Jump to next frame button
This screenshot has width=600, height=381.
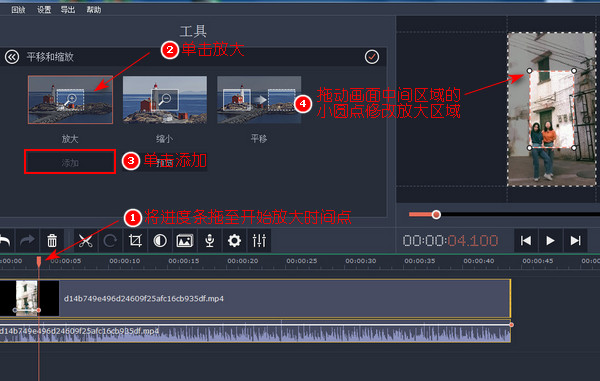(x=575, y=241)
